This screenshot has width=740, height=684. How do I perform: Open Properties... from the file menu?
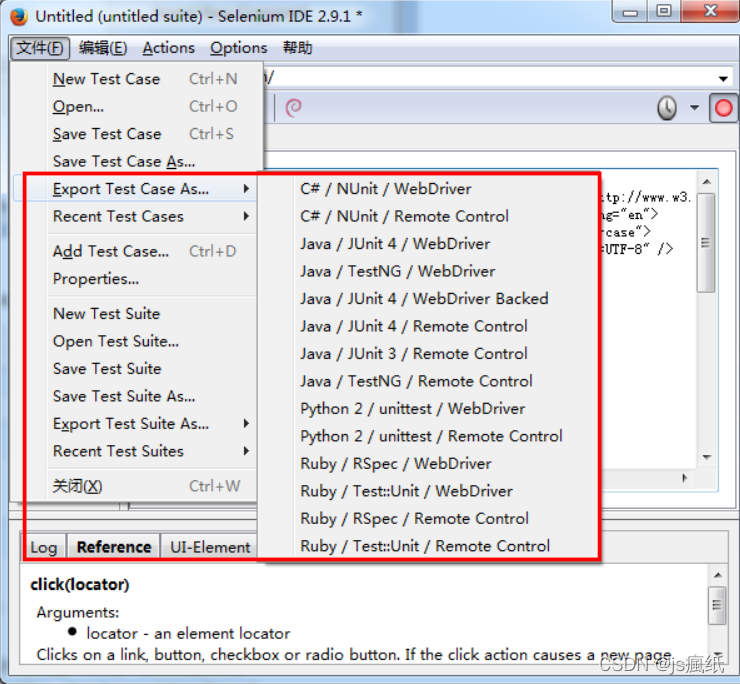click(x=137, y=279)
